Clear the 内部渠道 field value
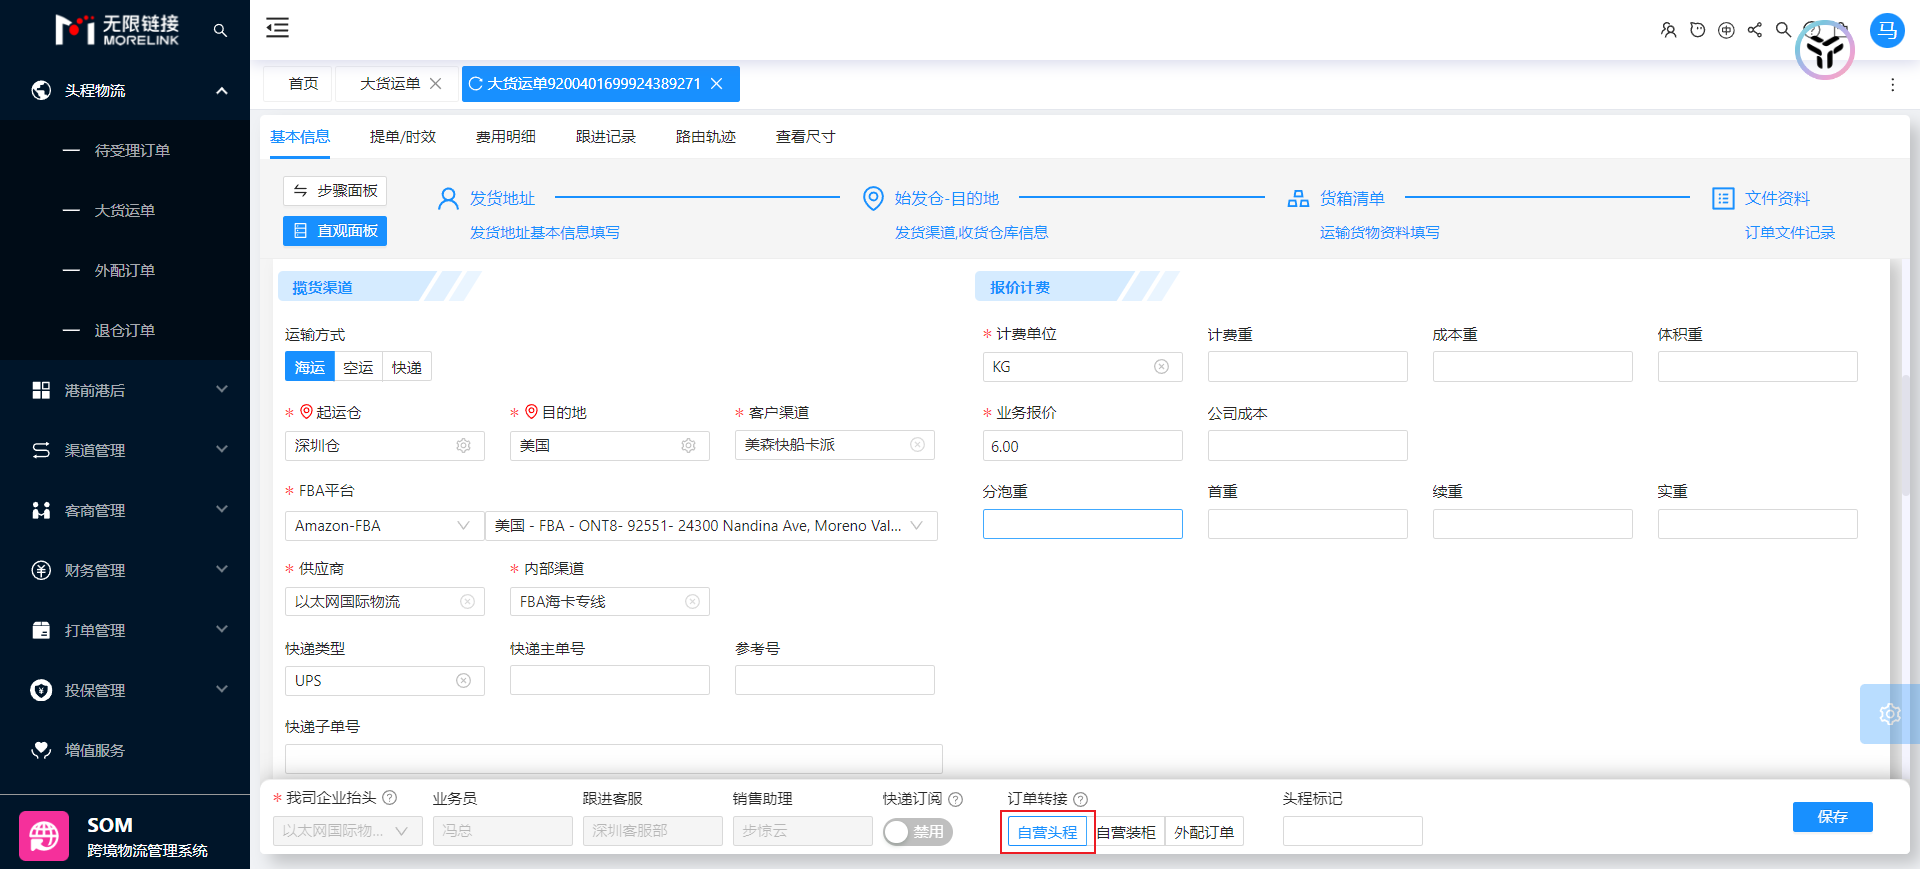1920x869 pixels. pyautogui.click(x=692, y=602)
